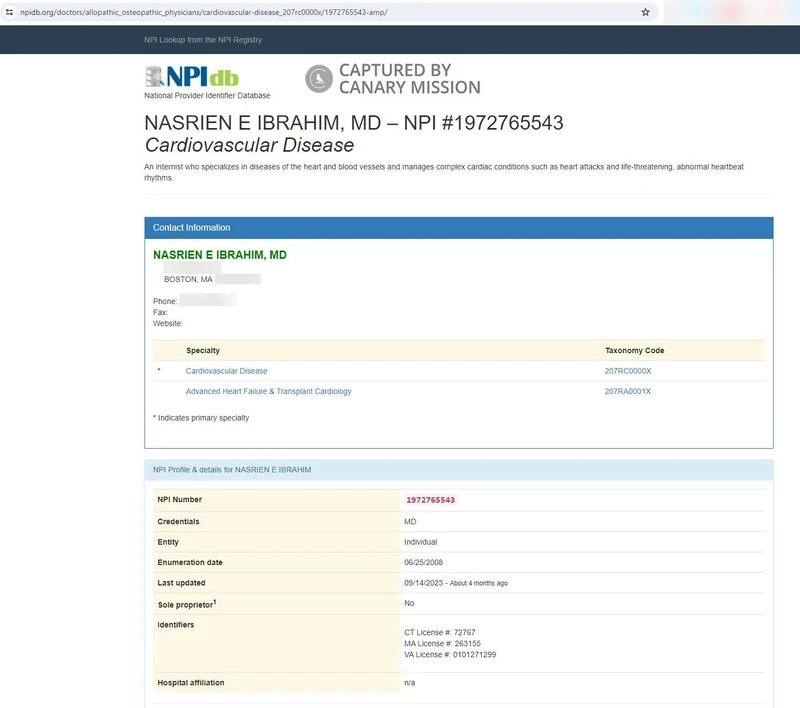Open Advanced Heart Failure & Transplant Cardiology link

[x=268, y=391]
